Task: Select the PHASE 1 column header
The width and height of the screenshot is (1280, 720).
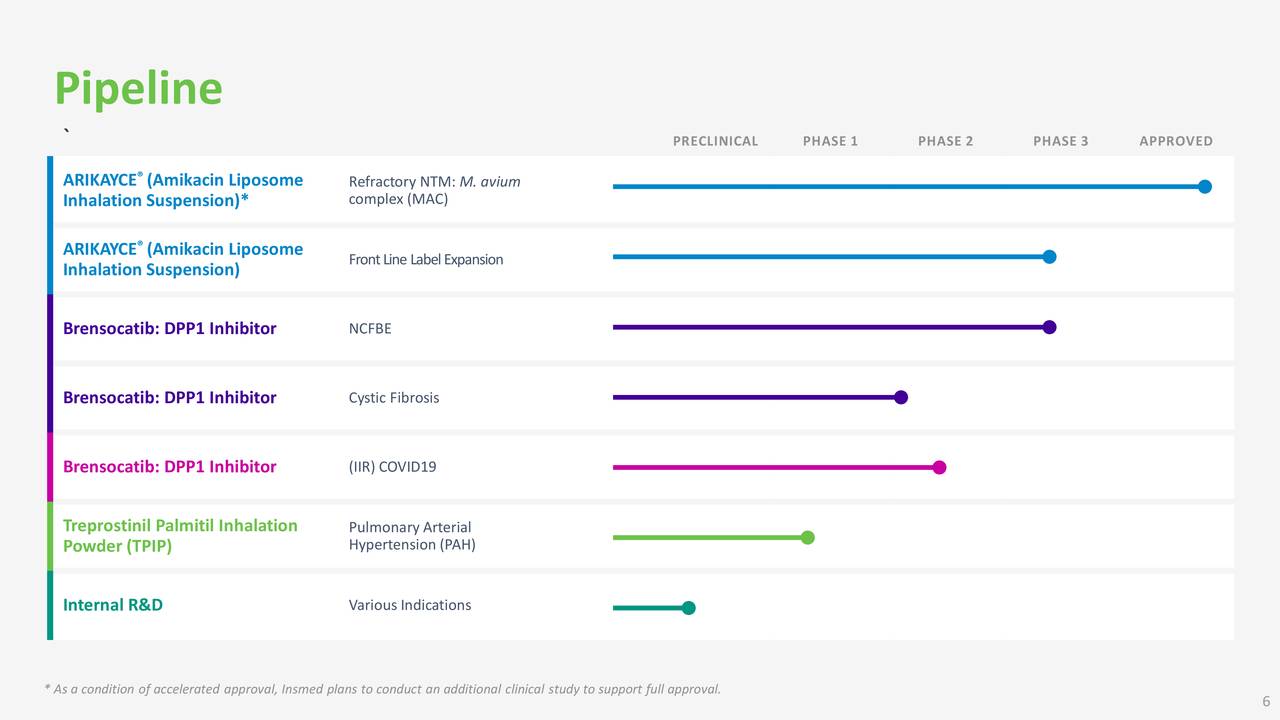Action: tap(830, 141)
